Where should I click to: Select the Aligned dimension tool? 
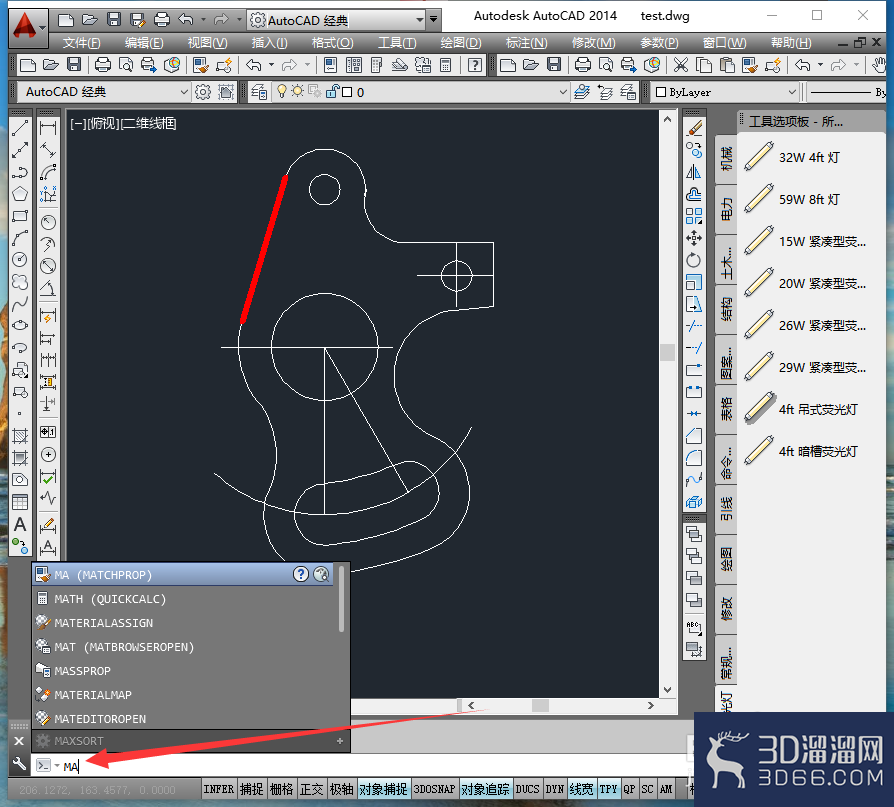(48, 150)
